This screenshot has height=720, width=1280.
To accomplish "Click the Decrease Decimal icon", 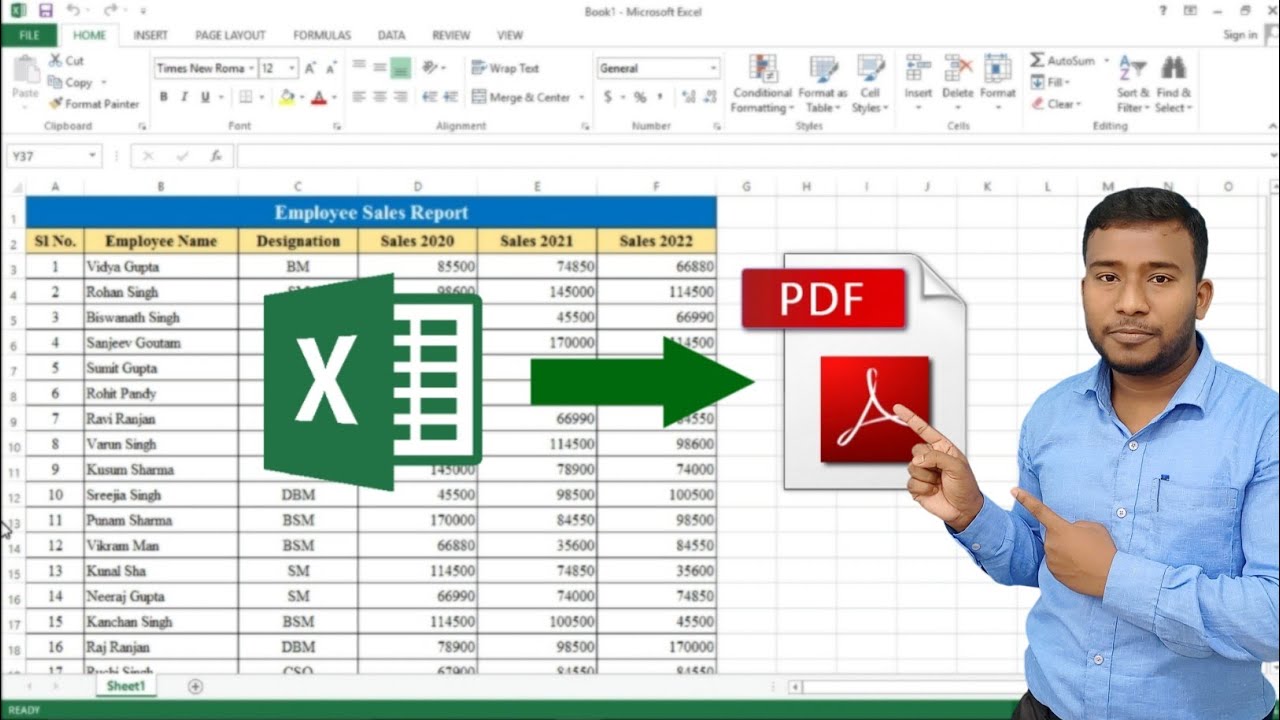I will [x=711, y=97].
